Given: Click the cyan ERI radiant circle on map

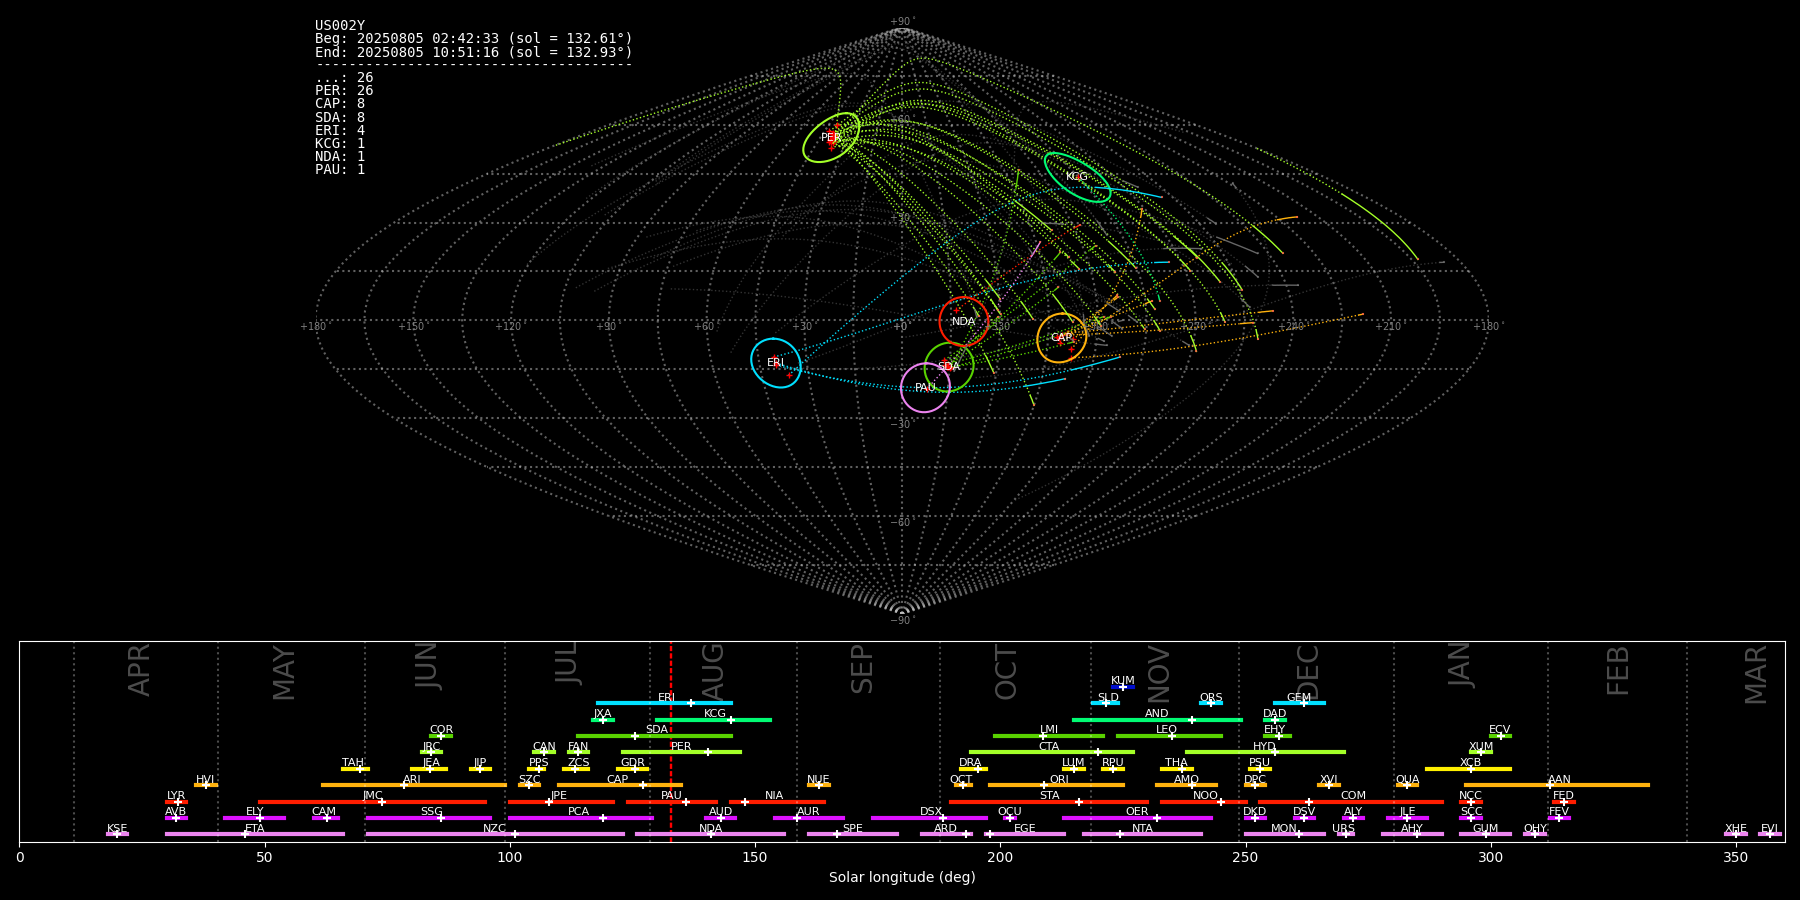Looking at the screenshot, I should point(776,363).
